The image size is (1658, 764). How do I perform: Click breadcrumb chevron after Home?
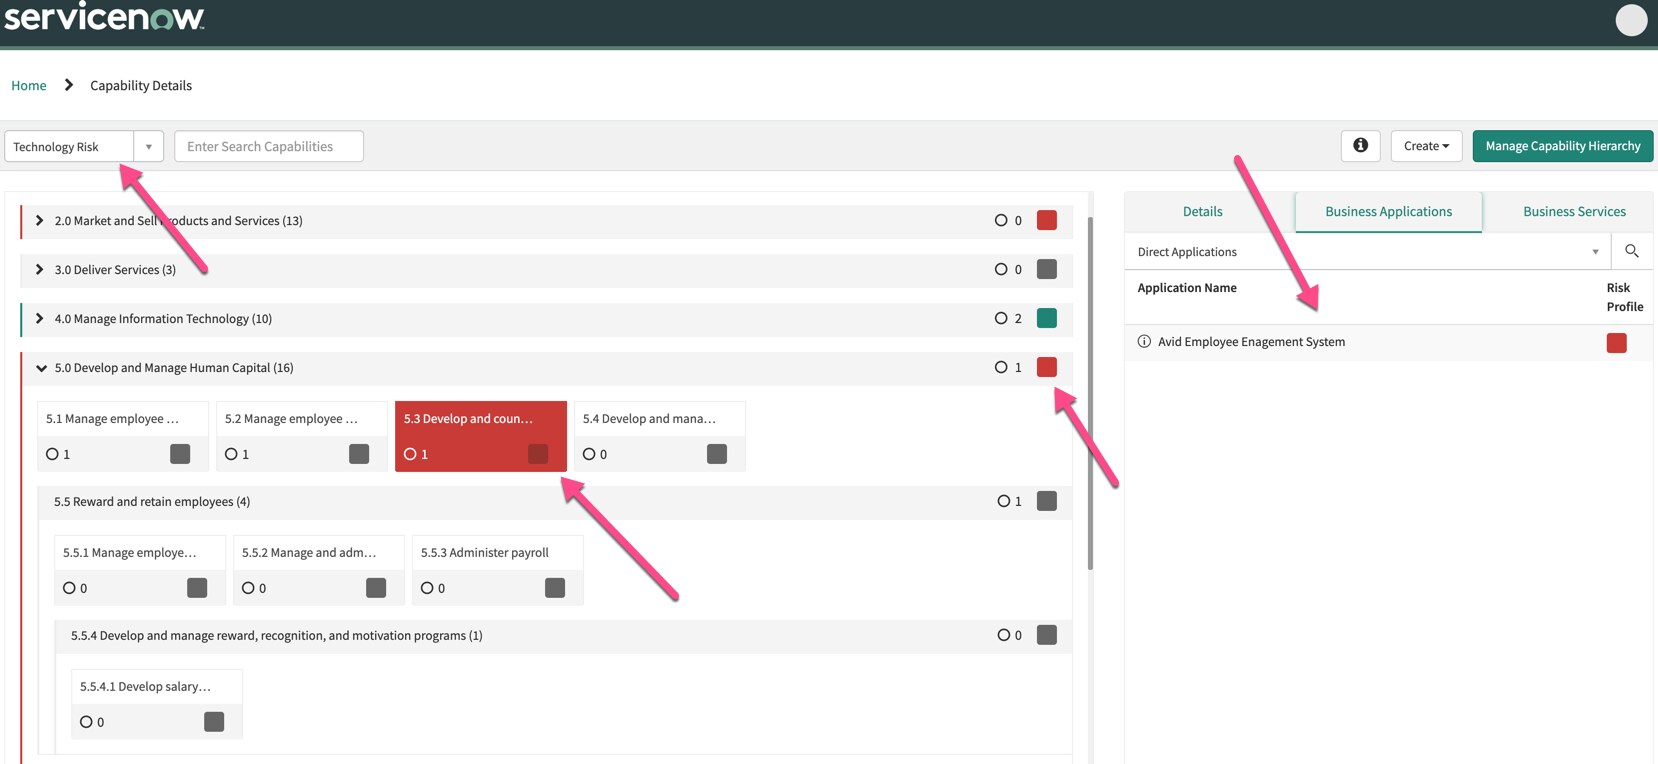point(69,85)
